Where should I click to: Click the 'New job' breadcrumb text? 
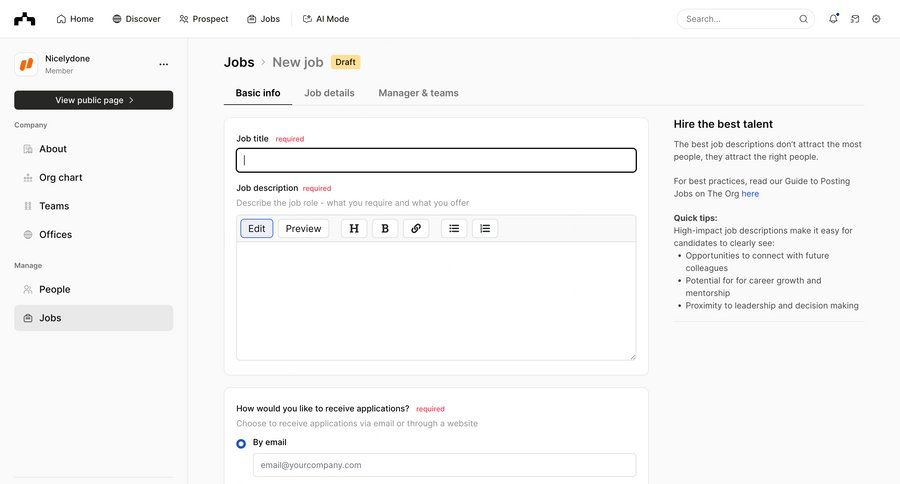coord(298,62)
